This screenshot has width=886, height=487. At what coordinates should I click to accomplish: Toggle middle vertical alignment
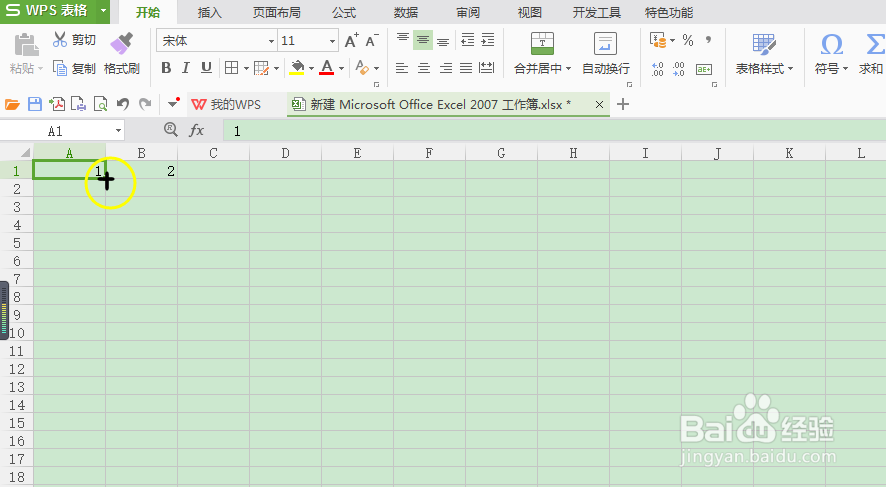click(423, 40)
